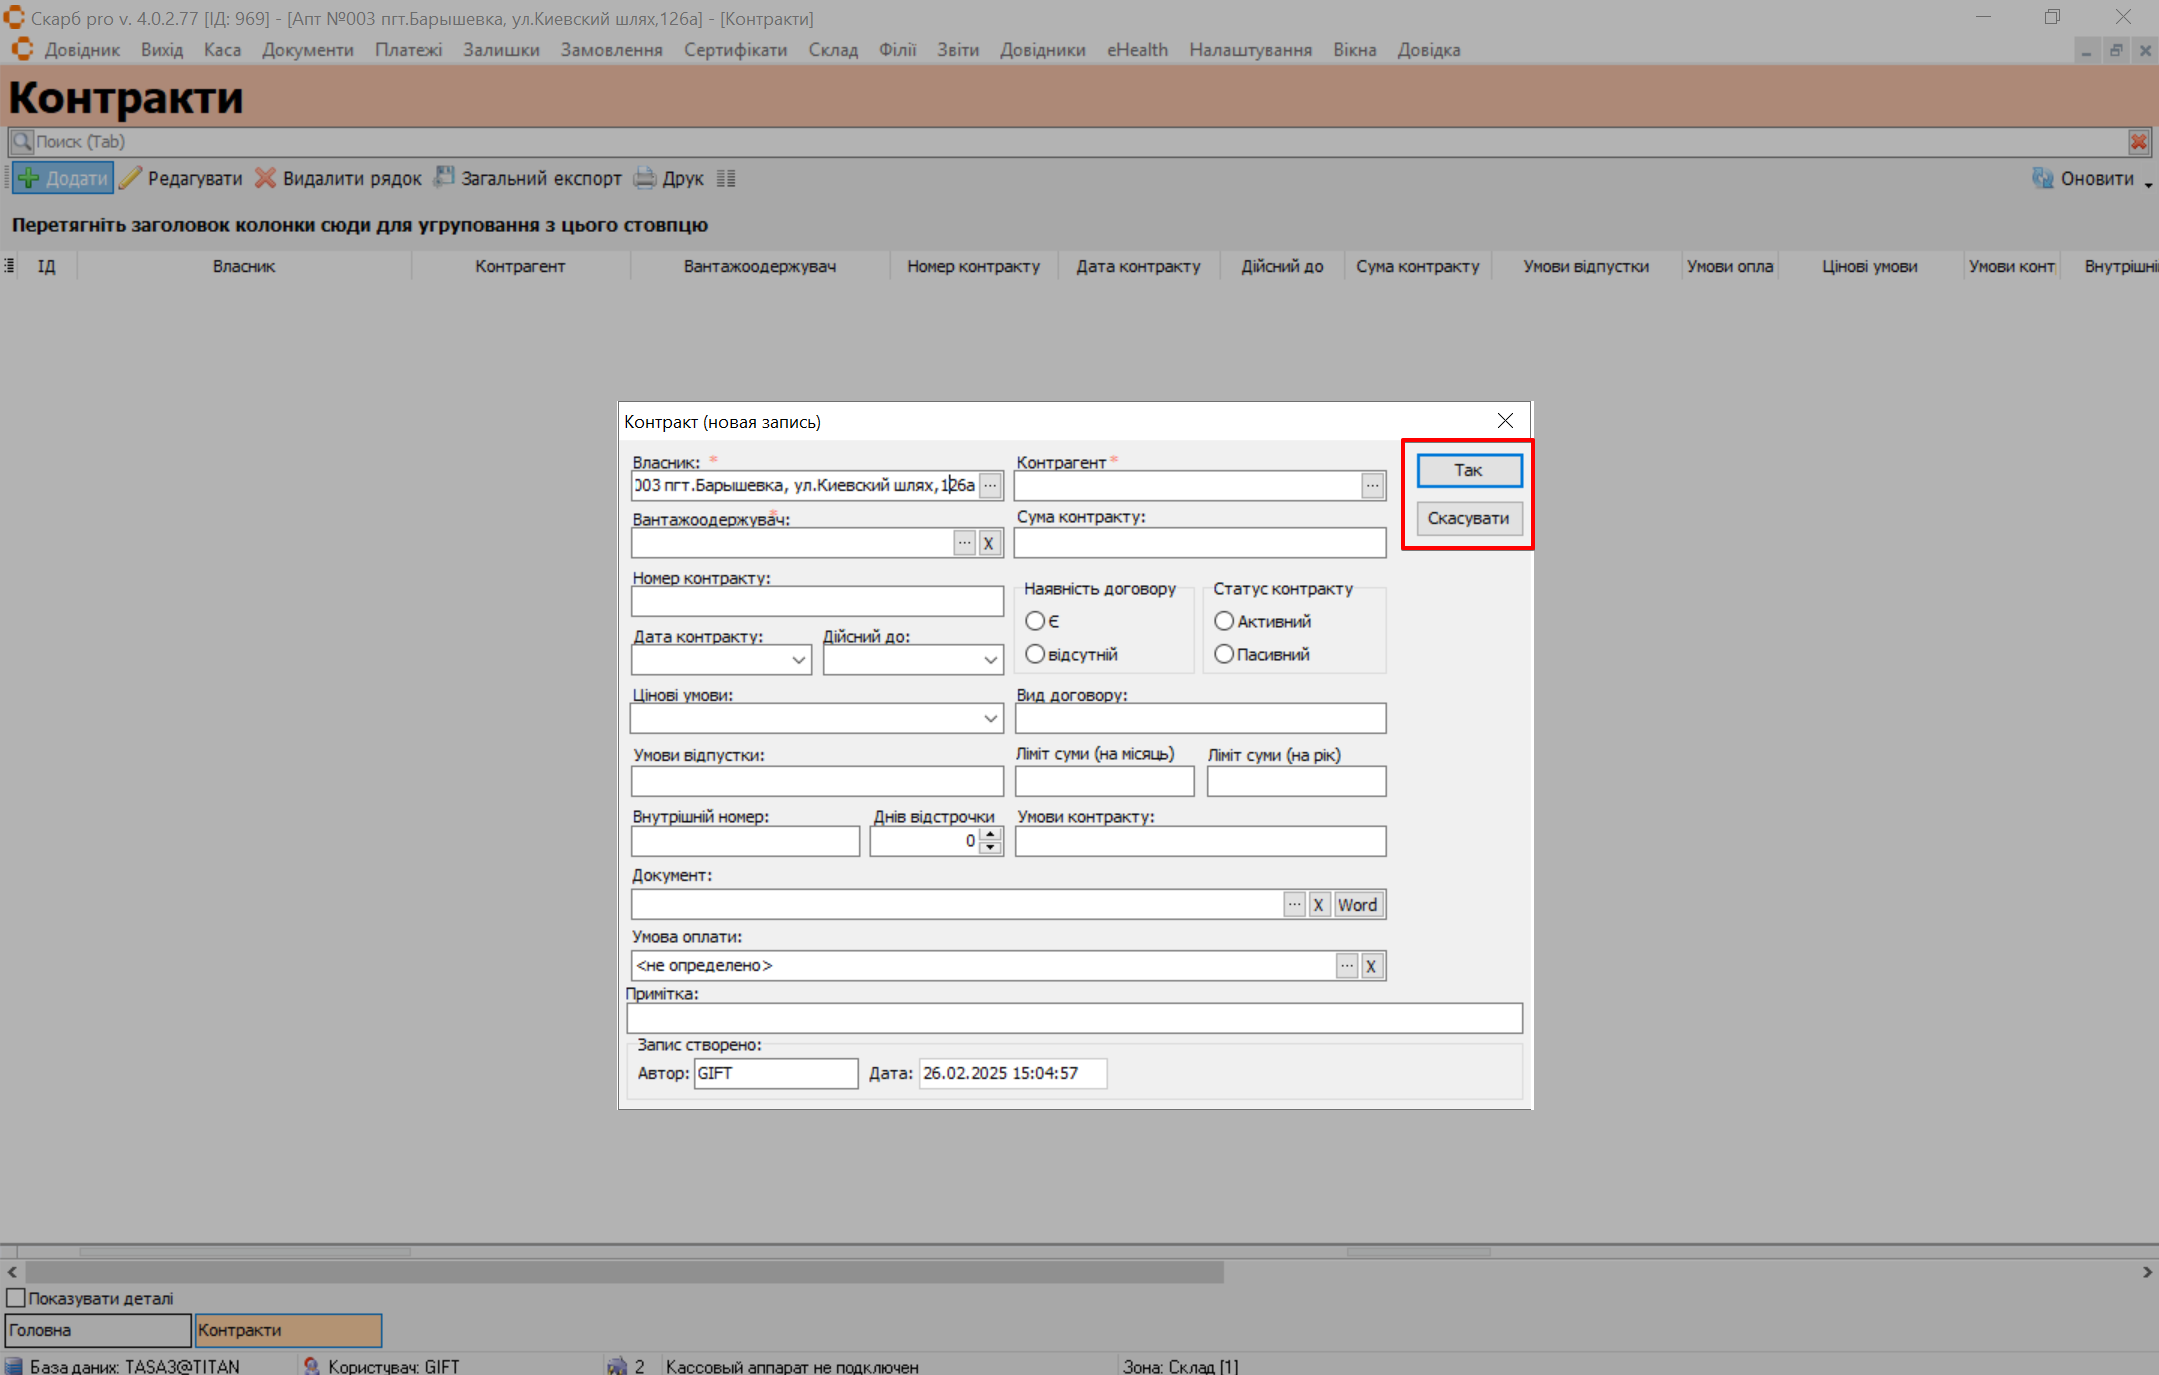Screen dimensions: 2159x1375
Task: Click the user icon in status bar
Action: (312, 1366)
